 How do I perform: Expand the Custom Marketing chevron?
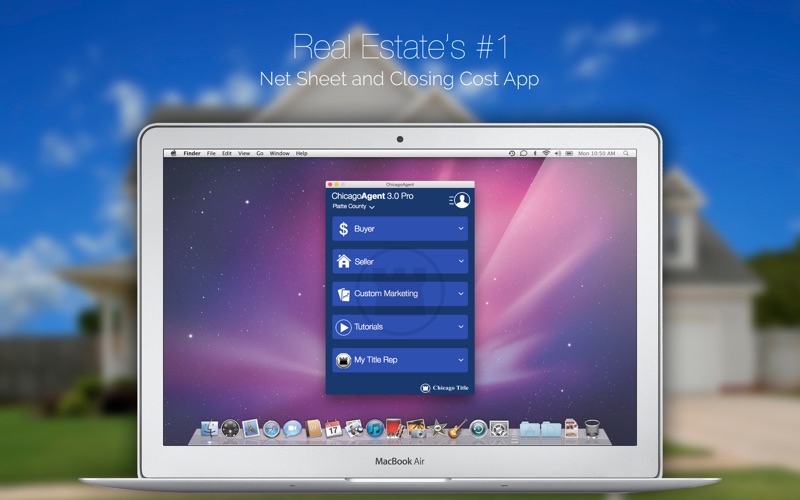click(x=461, y=294)
